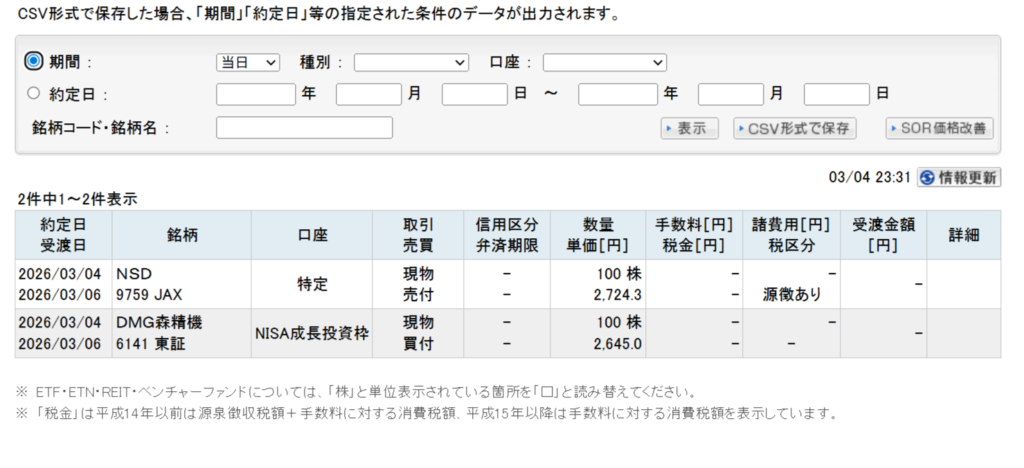The image size is (1024, 468).
Task: Focus the start month field for 約定日
Action: (368, 95)
